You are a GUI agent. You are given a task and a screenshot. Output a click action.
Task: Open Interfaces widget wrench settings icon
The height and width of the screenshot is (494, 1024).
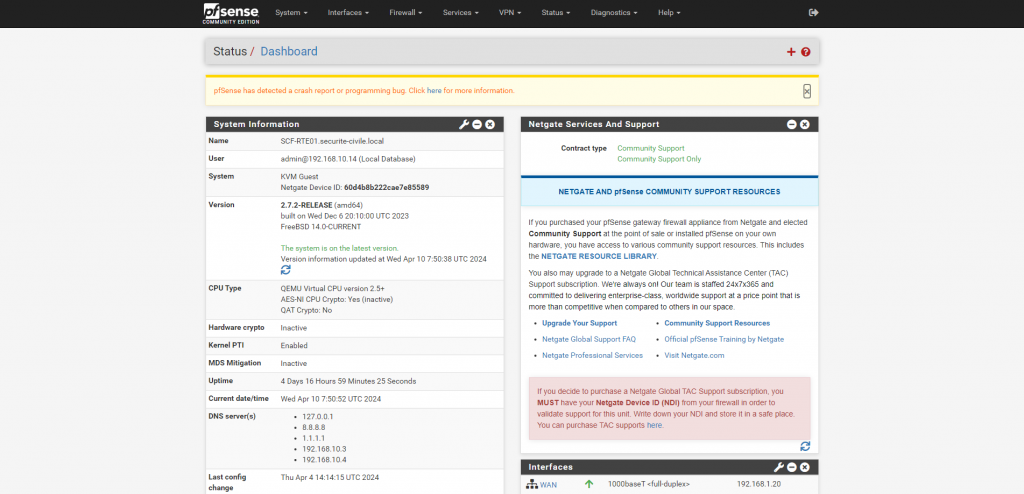(x=778, y=467)
